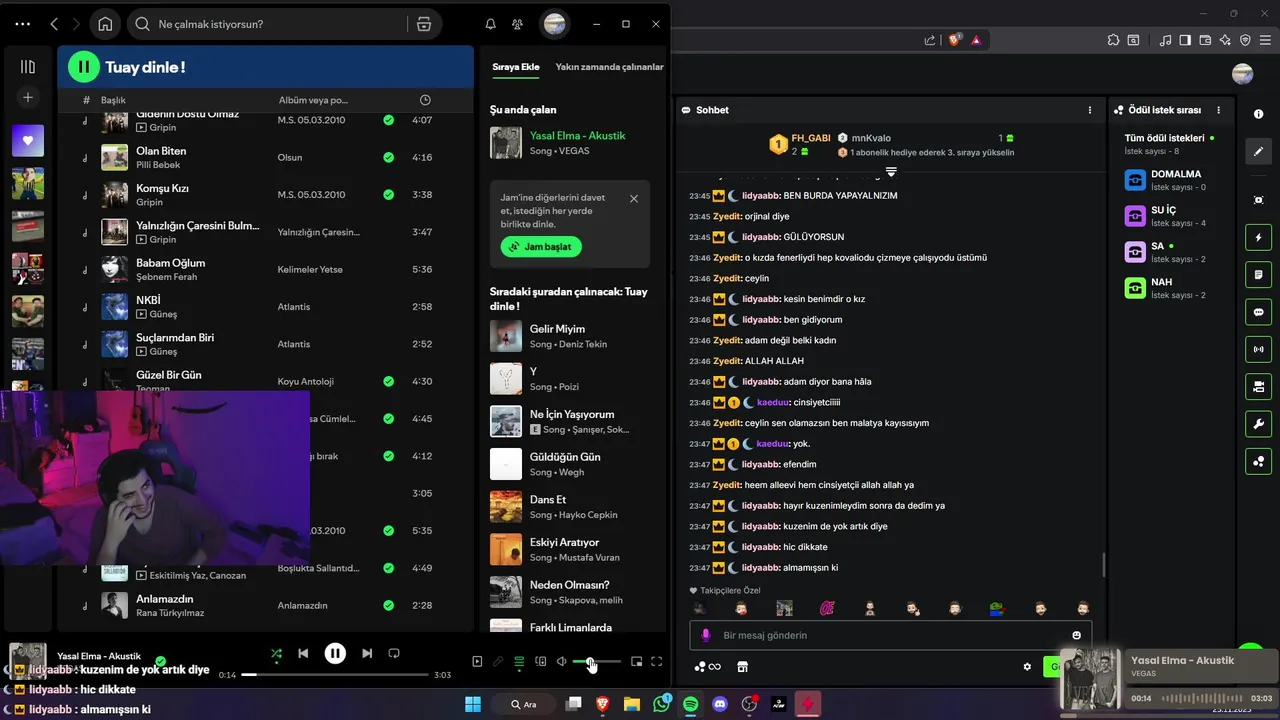
Task: Mute Spotify with the speaker icon
Action: pos(562,661)
